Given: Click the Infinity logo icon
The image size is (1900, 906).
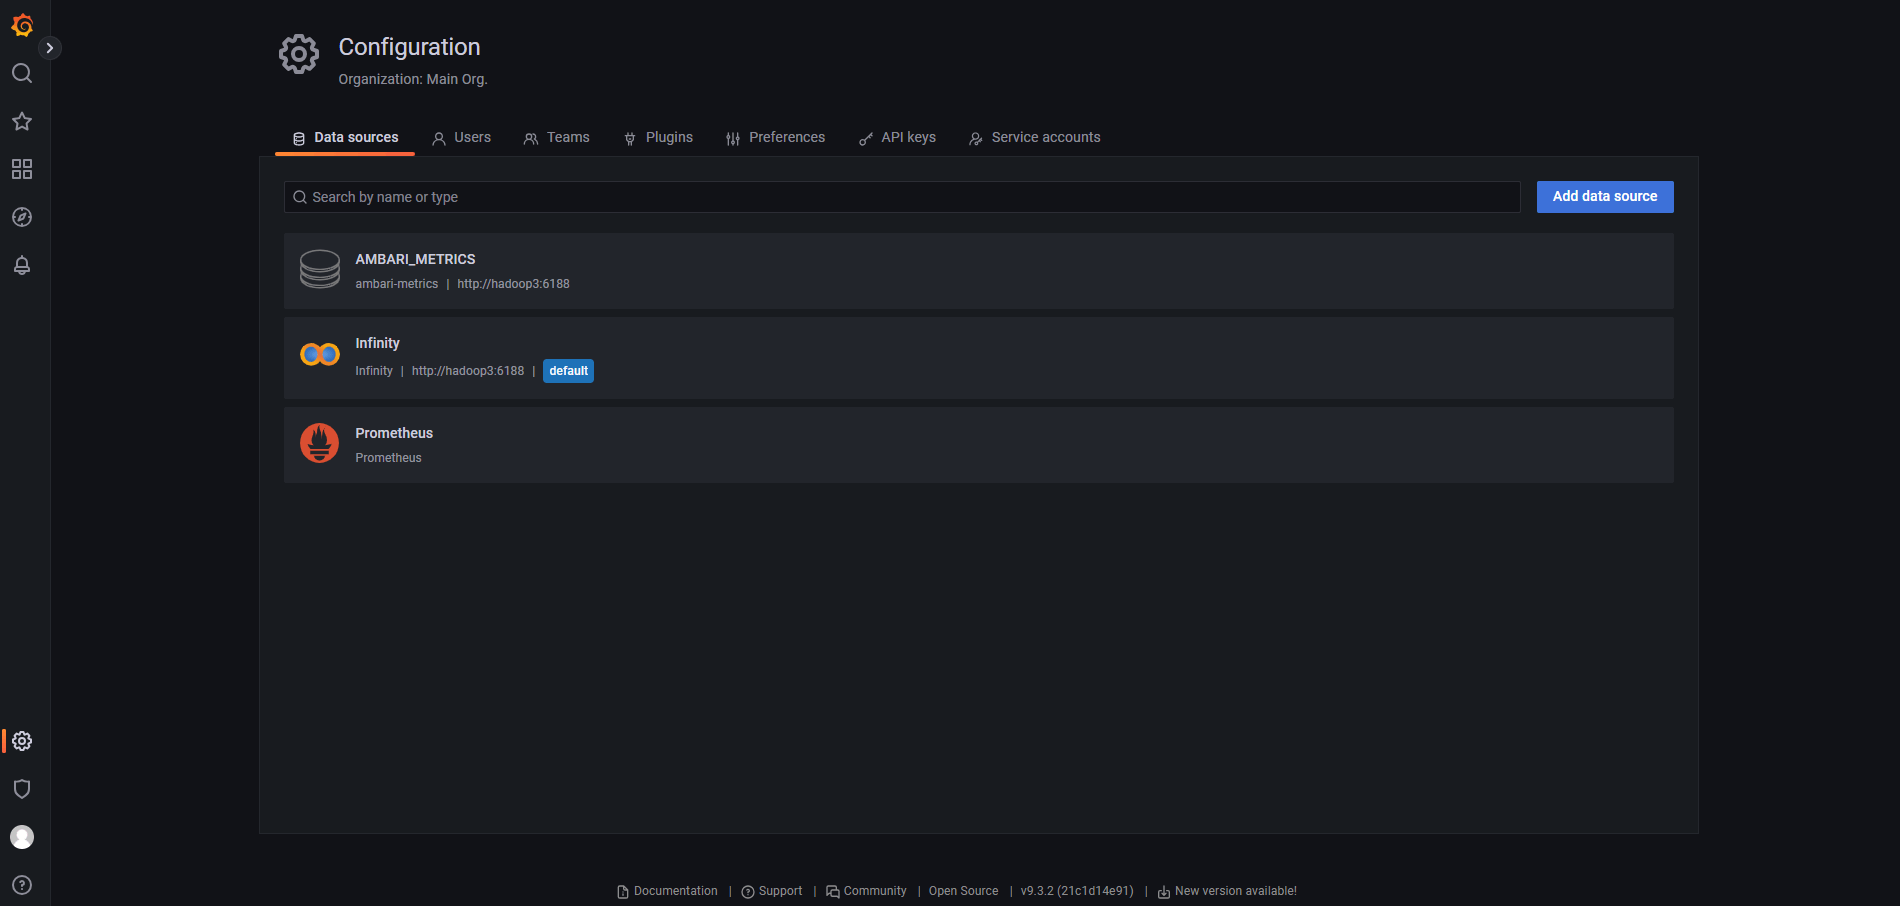Looking at the screenshot, I should (x=320, y=354).
